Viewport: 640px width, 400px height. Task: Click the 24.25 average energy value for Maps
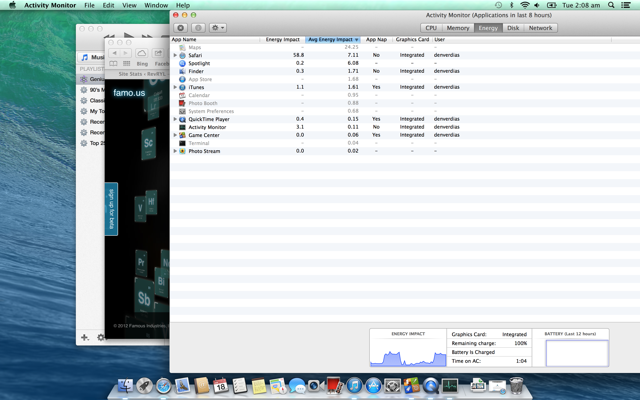point(351,47)
